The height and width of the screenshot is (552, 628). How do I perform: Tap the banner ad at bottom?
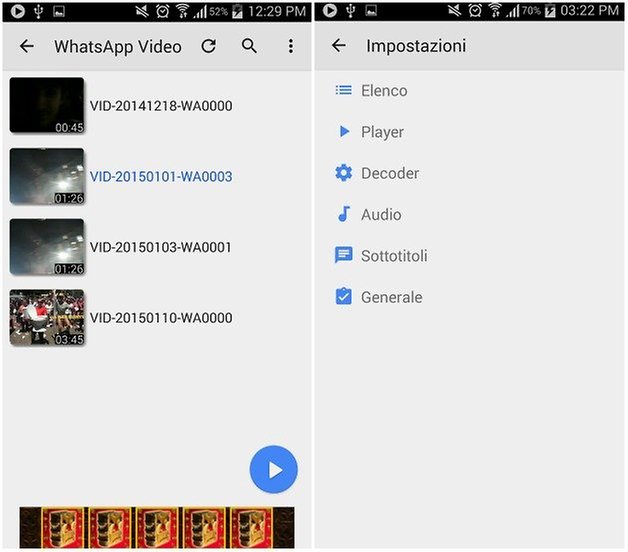pyautogui.click(x=157, y=527)
